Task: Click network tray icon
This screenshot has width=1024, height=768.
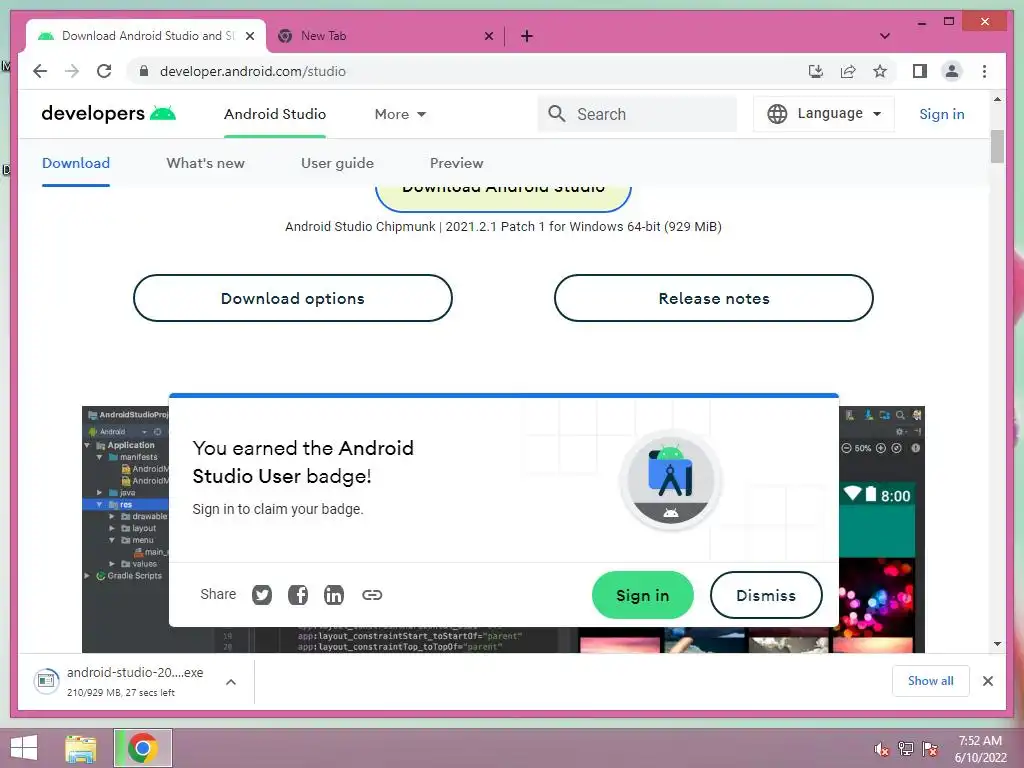Action: pyautogui.click(x=905, y=749)
